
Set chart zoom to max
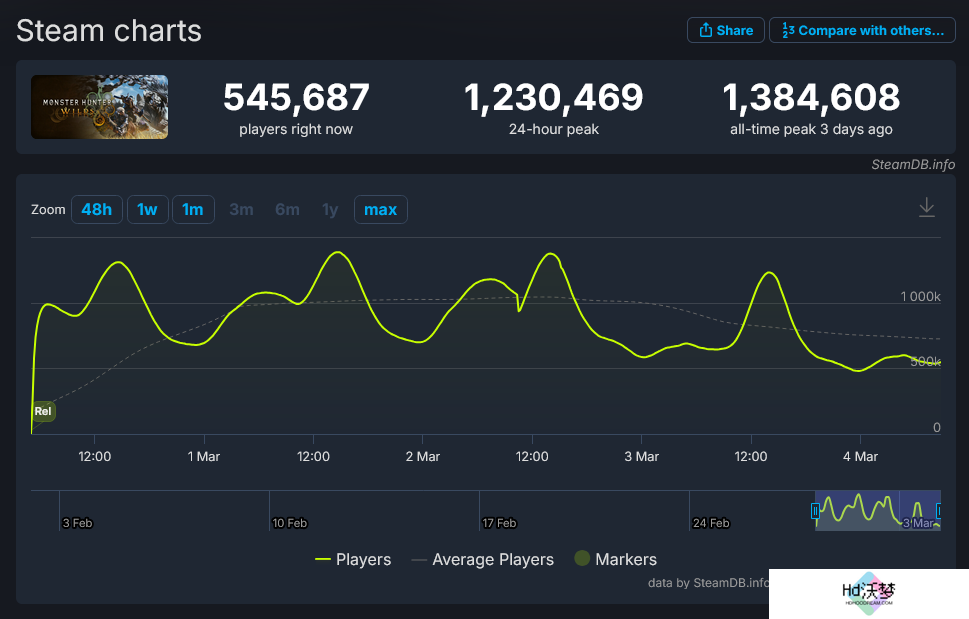point(381,209)
